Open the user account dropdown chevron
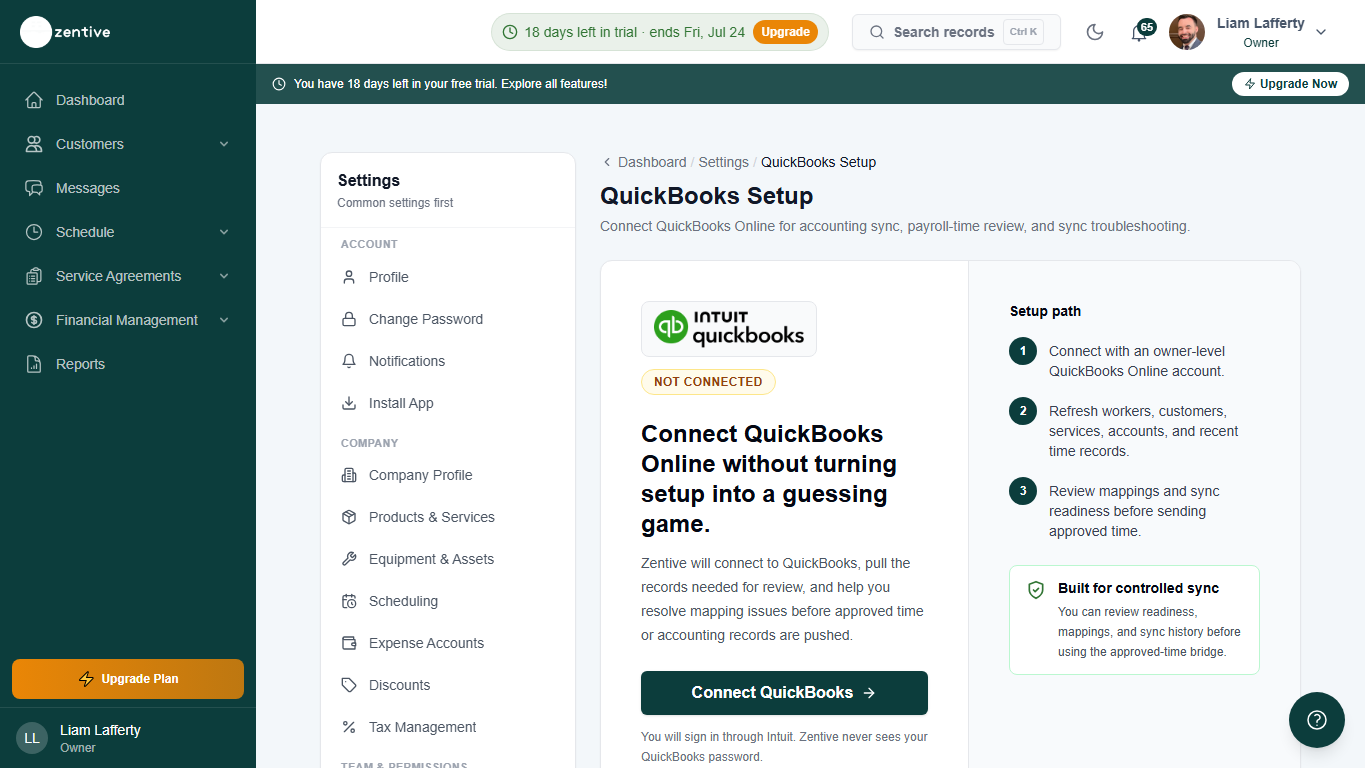1365x768 pixels. tap(1321, 32)
